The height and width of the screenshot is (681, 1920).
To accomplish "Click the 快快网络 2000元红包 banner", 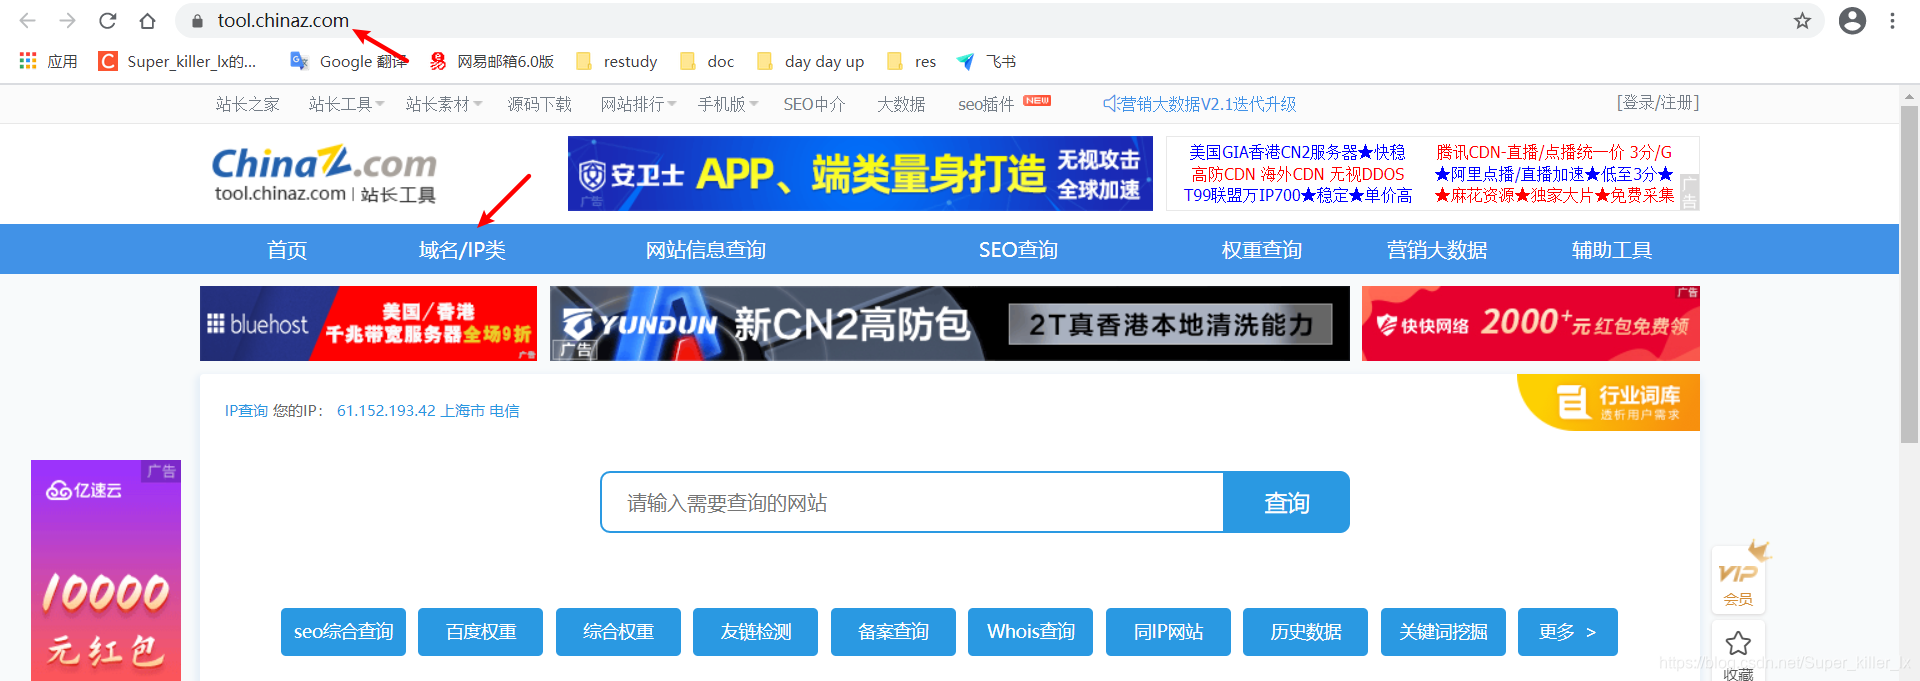I will tap(1530, 323).
